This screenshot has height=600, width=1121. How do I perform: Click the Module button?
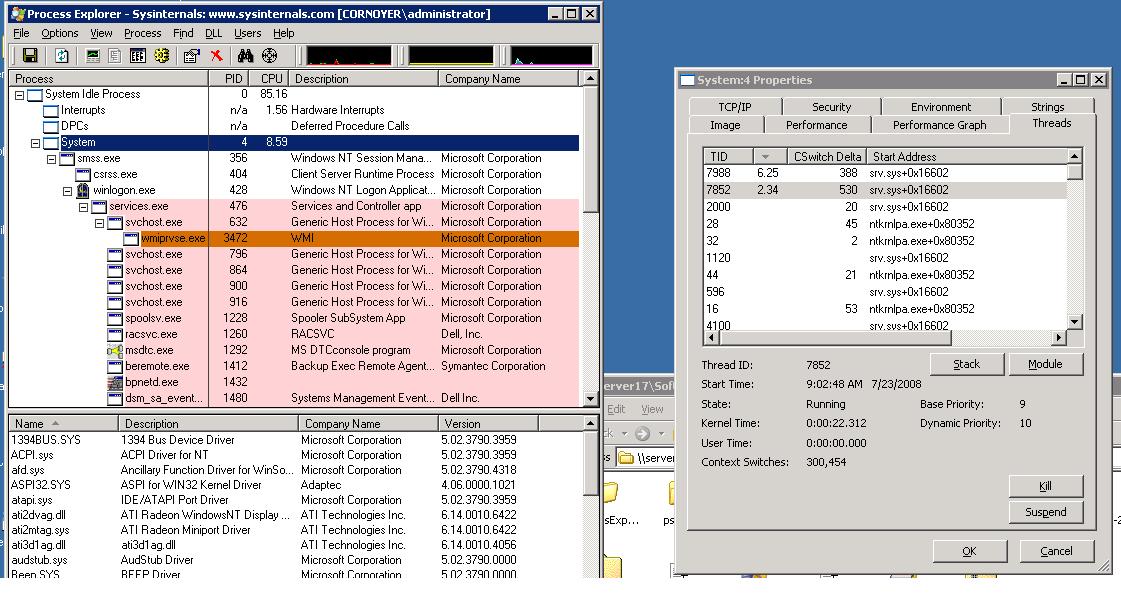1045,364
